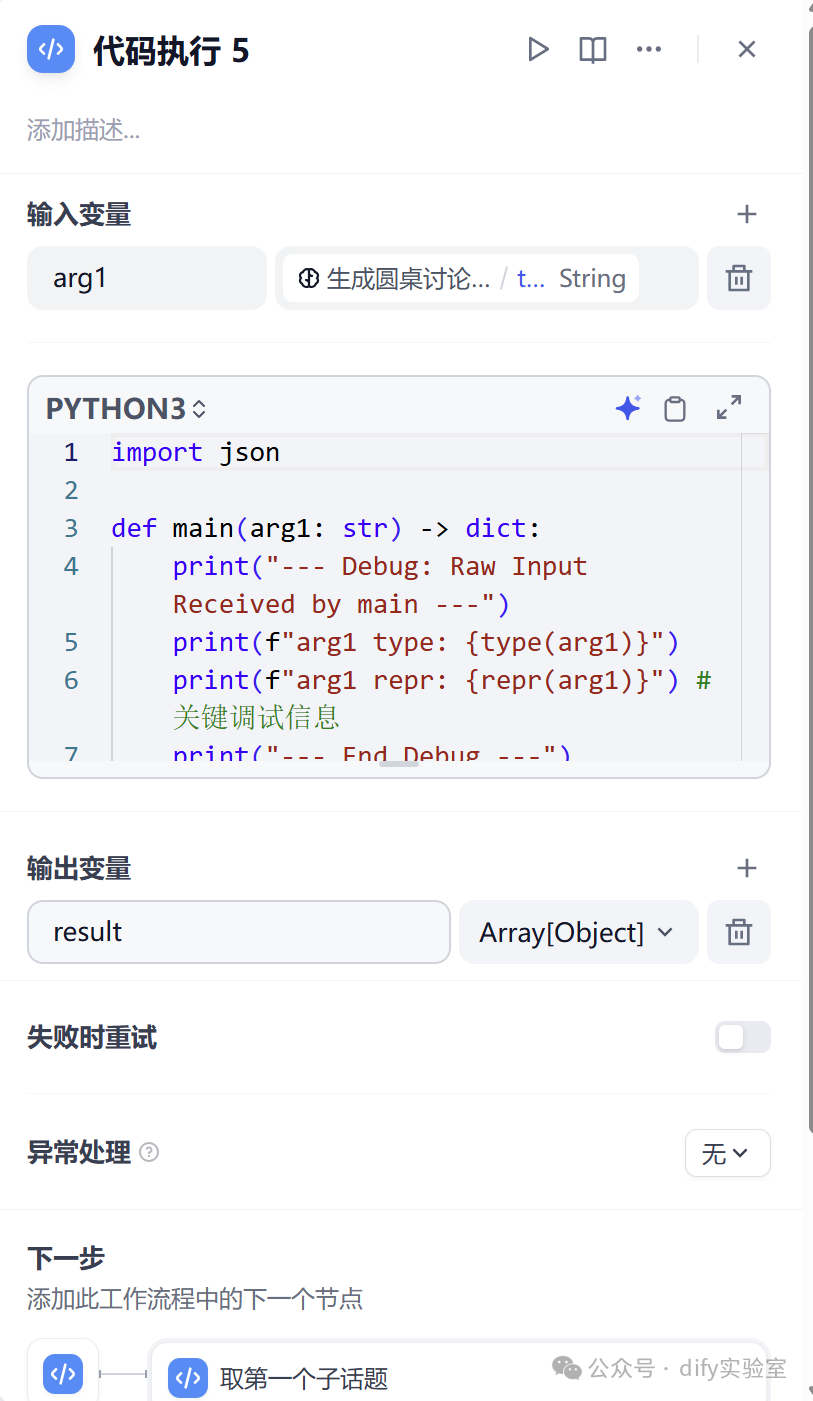This screenshot has width=813, height=1401.
Task: Add a new input variable with plus
Action: pos(746,214)
